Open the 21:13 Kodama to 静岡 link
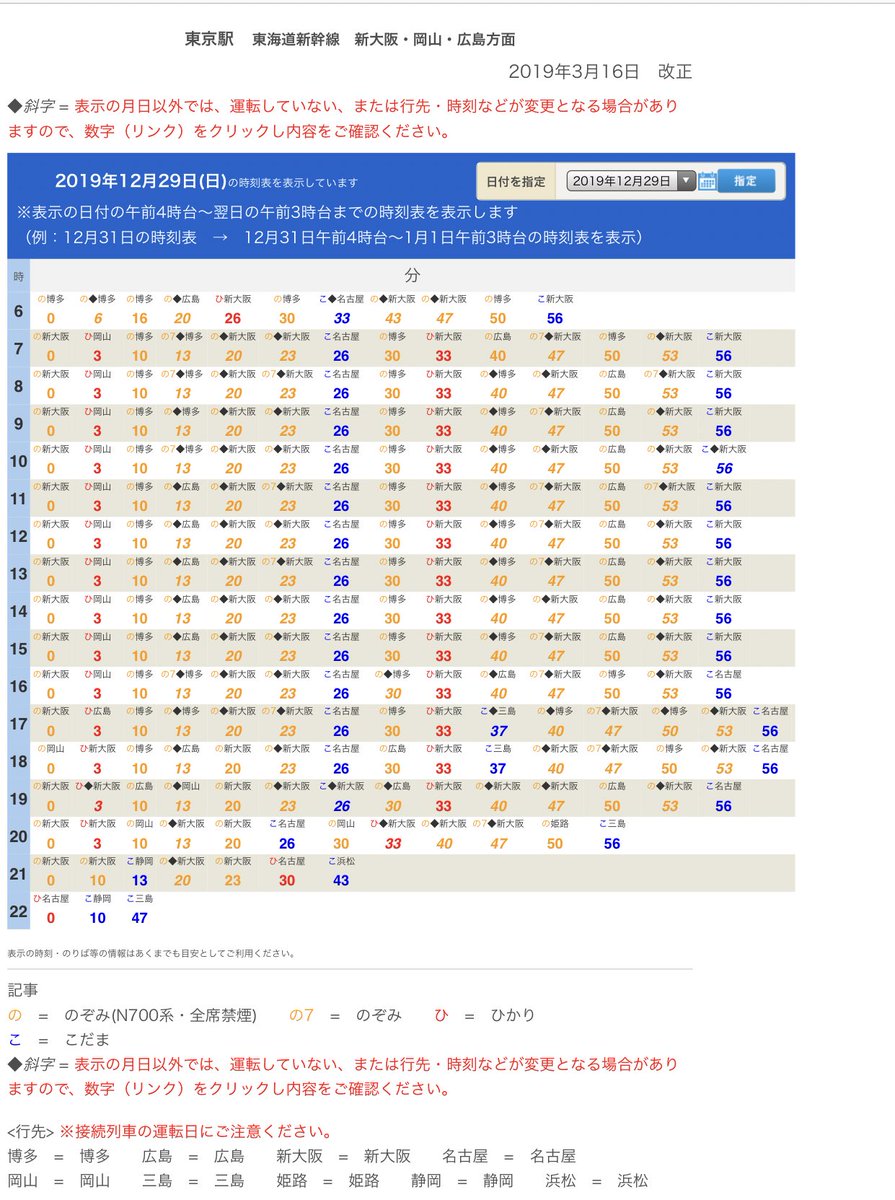This screenshot has width=895, height=1200. (x=139, y=881)
